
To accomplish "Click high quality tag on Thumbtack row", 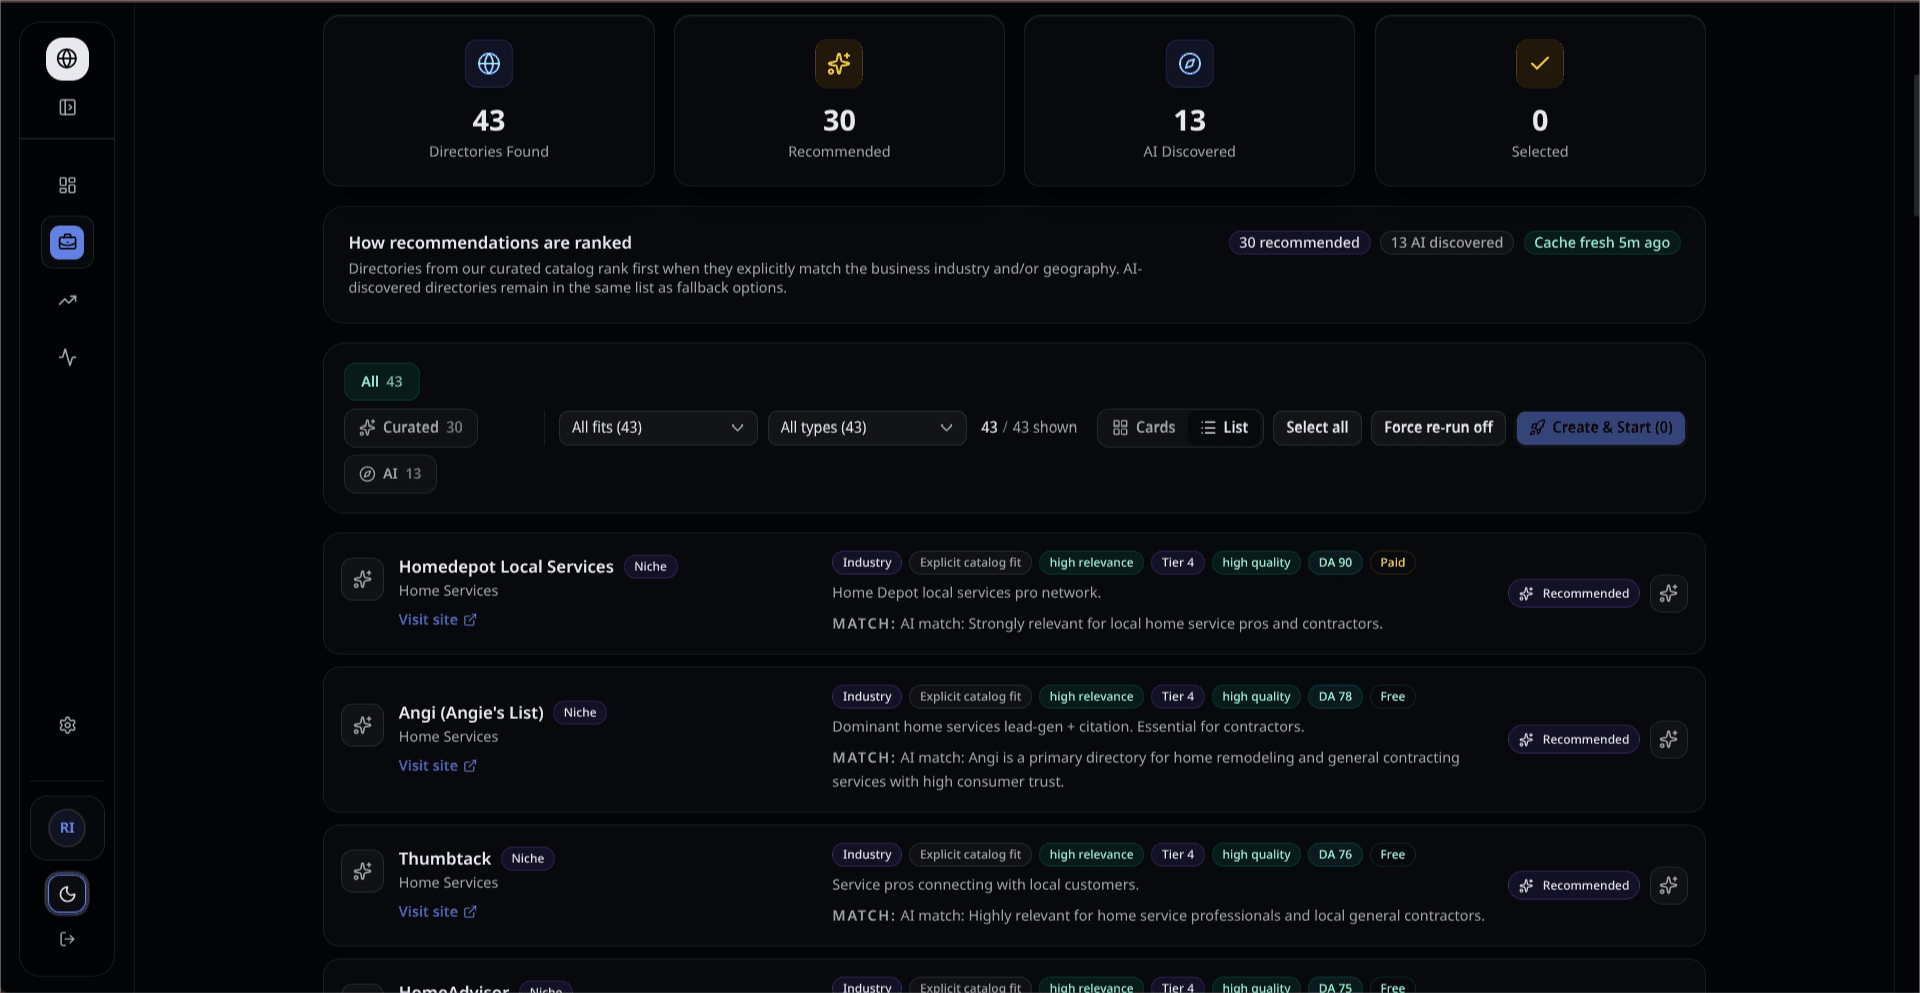I will coord(1256,854).
